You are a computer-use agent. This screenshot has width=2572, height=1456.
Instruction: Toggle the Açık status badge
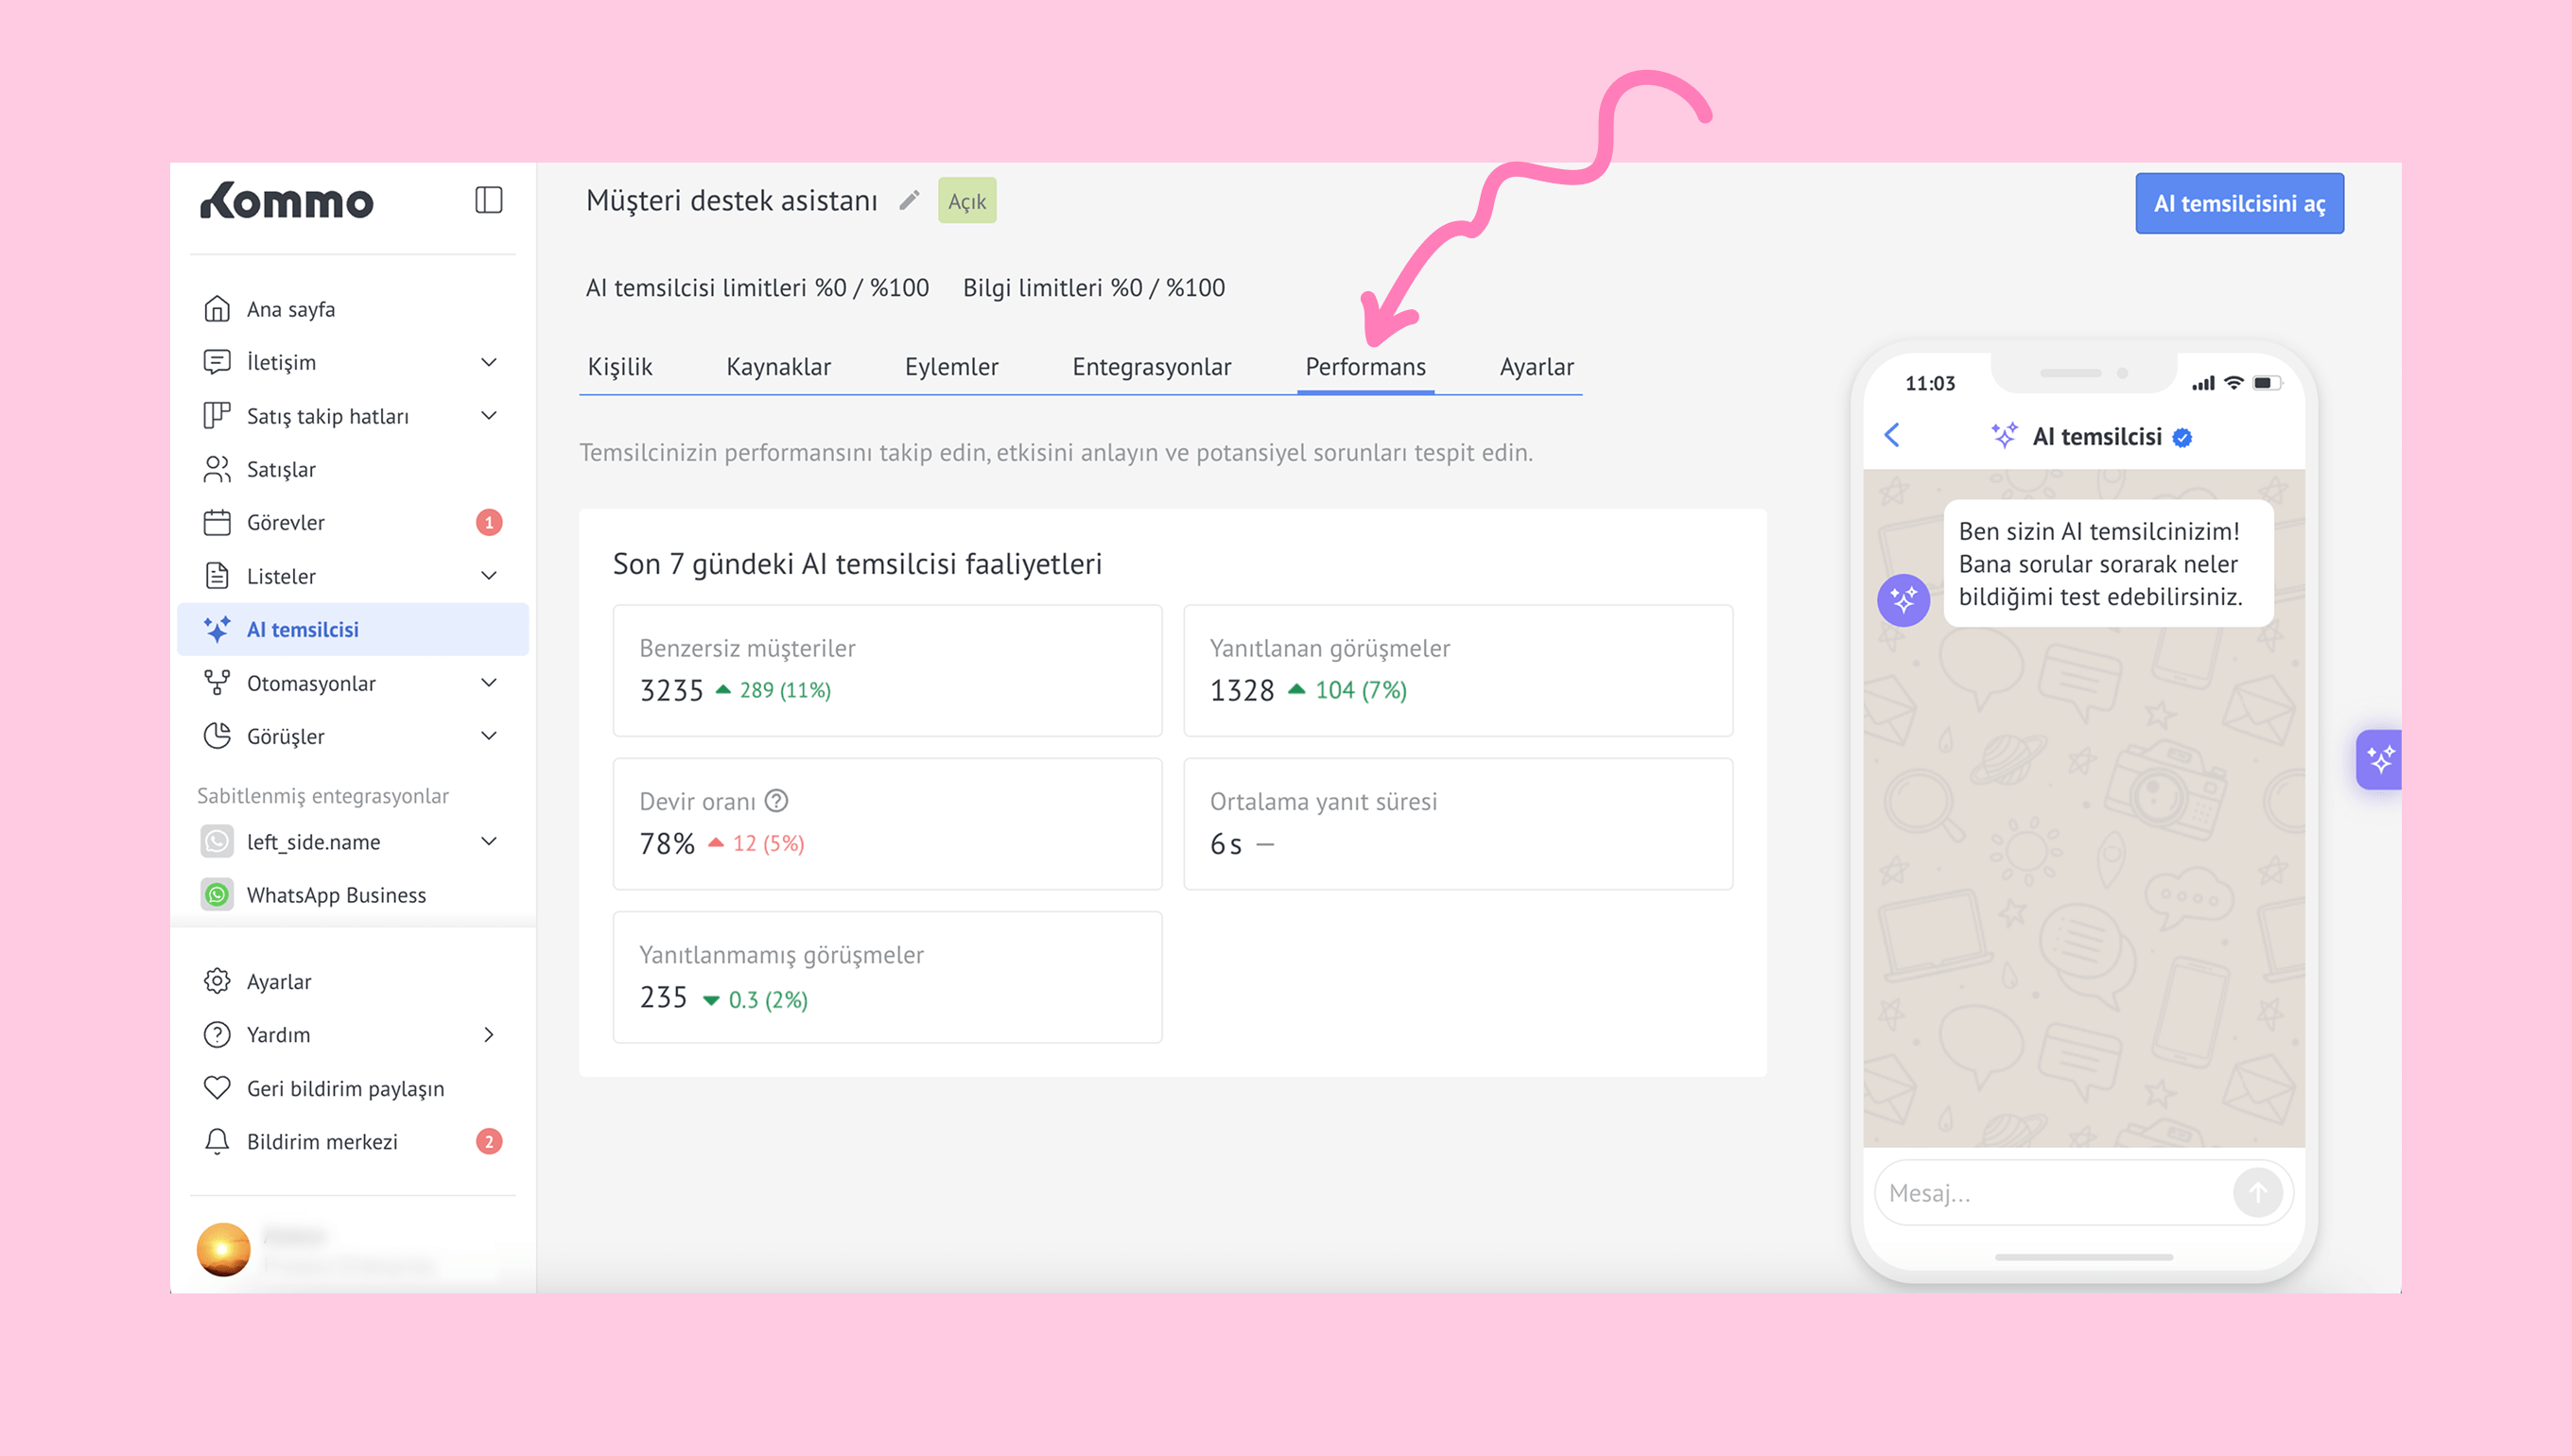pyautogui.click(x=966, y=201)
